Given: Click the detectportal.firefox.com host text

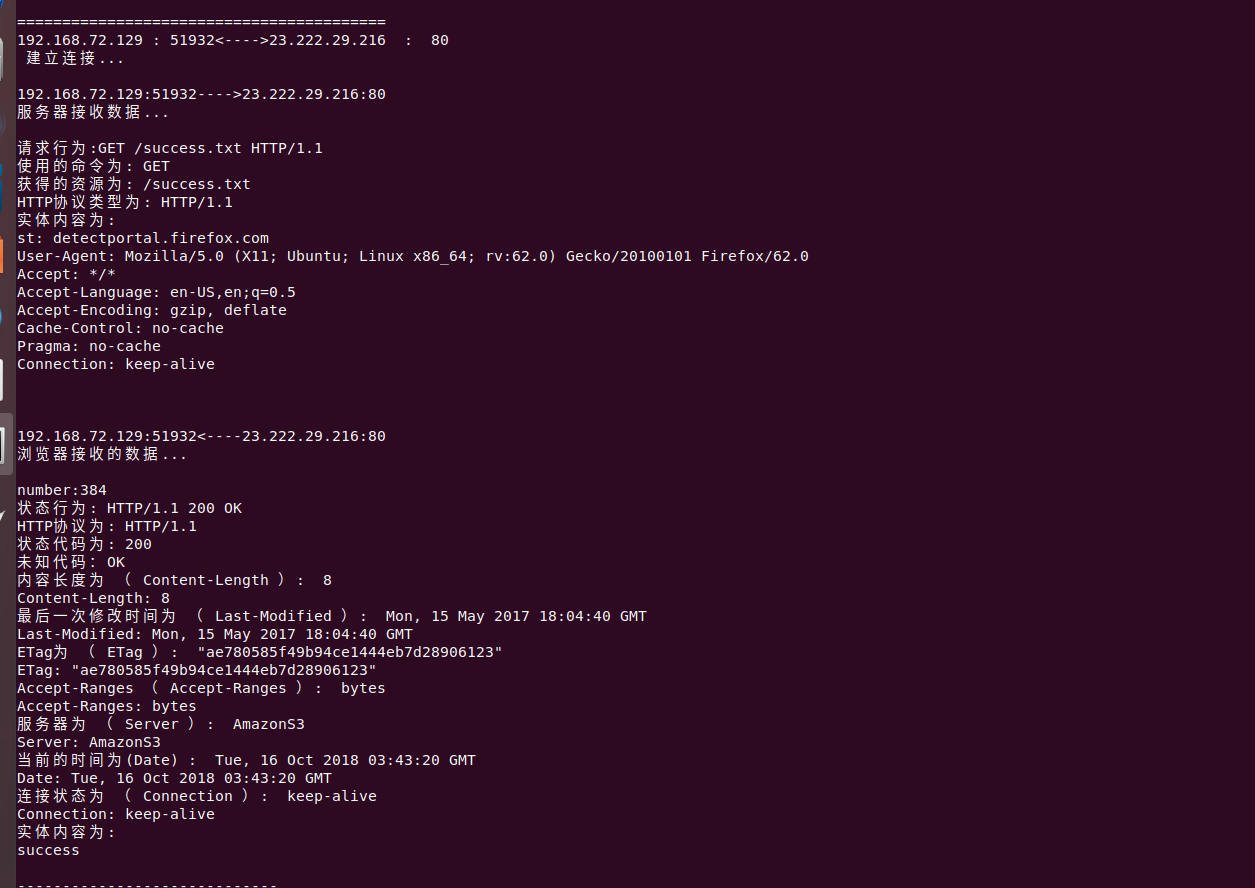Looking at the screenshot, I should [161, 238].
